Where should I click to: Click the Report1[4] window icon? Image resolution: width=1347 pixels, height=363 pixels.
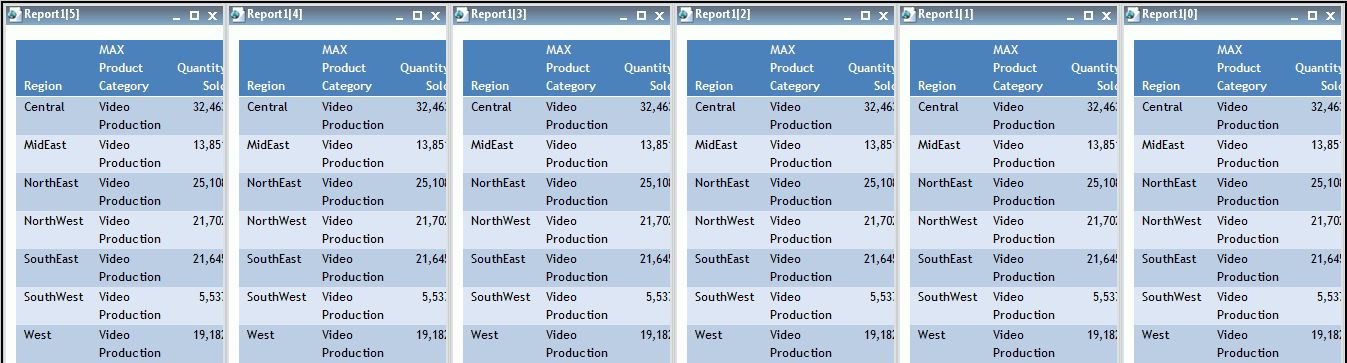(238, 15)
